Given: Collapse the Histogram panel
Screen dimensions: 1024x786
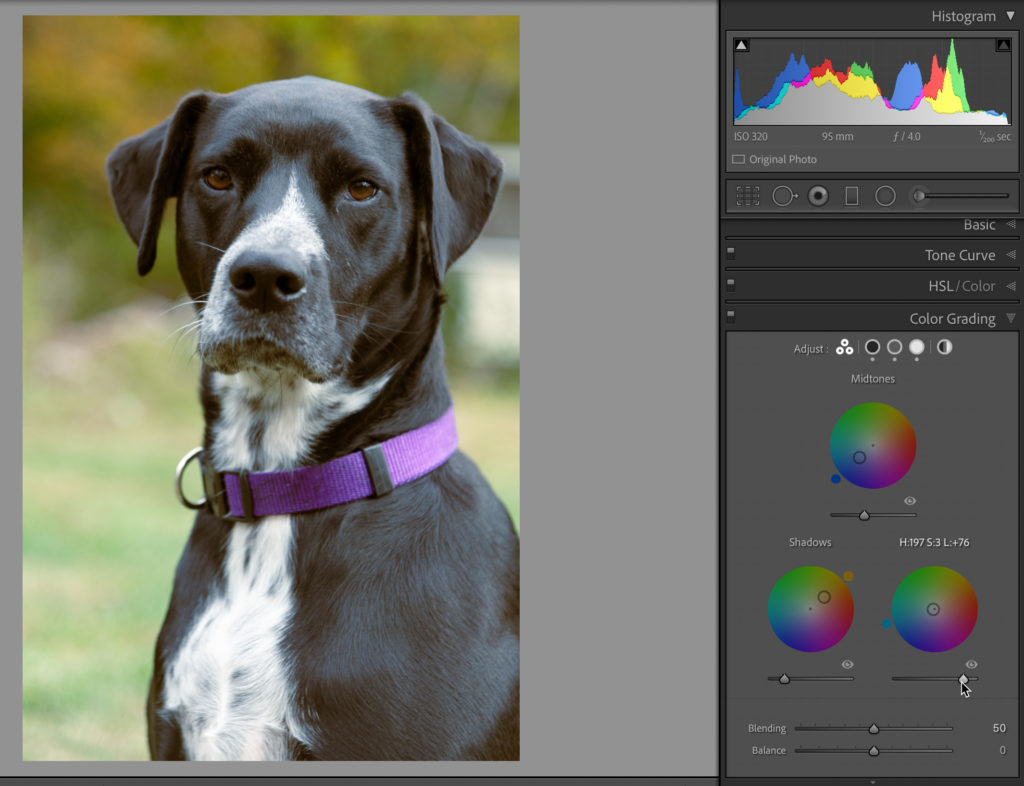Looking at the screenshot, I should [1010, 16].
